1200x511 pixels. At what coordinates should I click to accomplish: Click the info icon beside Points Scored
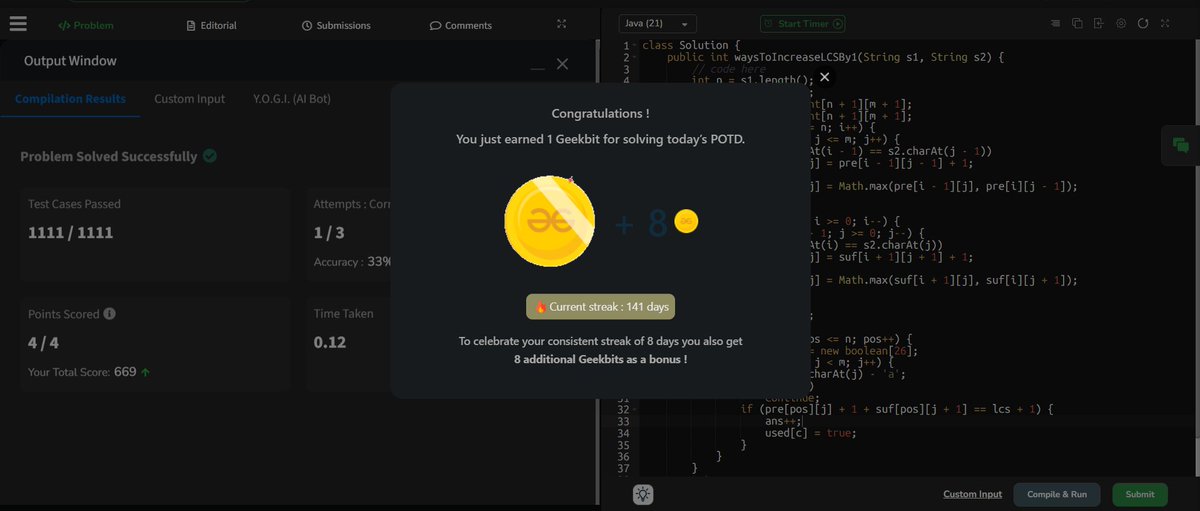(x=110, y=313)
